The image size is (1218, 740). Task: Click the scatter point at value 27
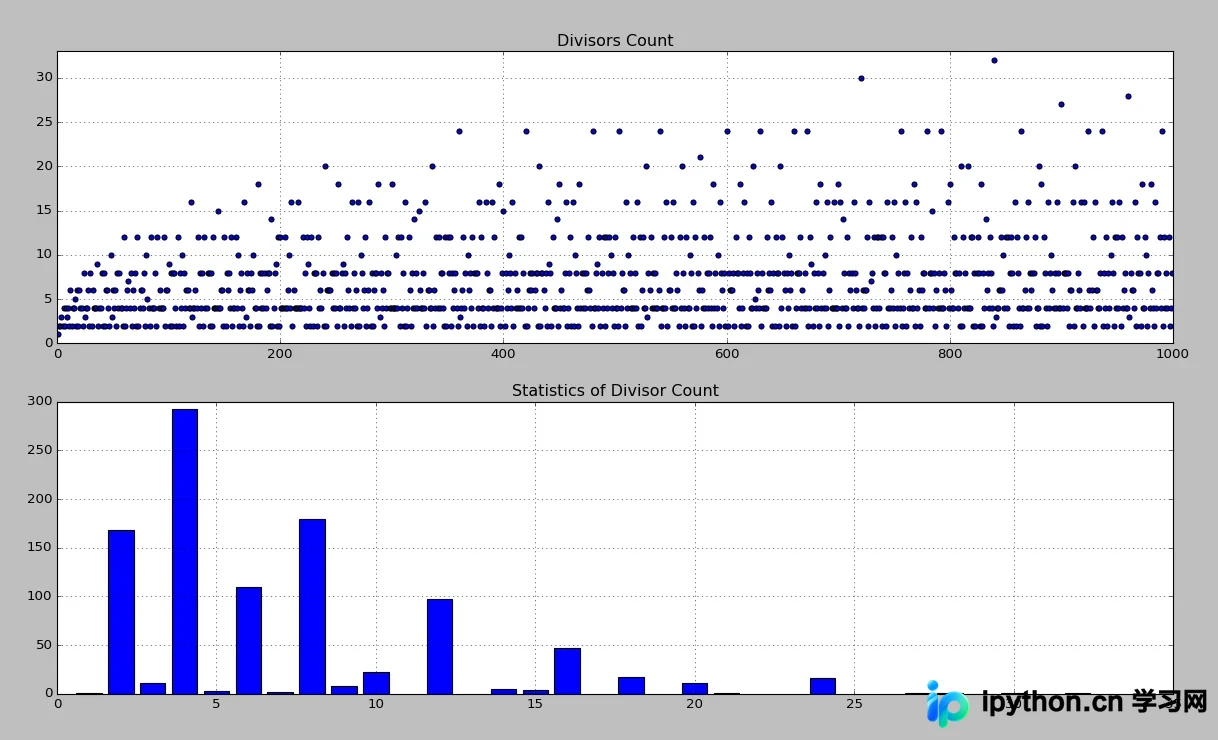(x=1061, y=104)
